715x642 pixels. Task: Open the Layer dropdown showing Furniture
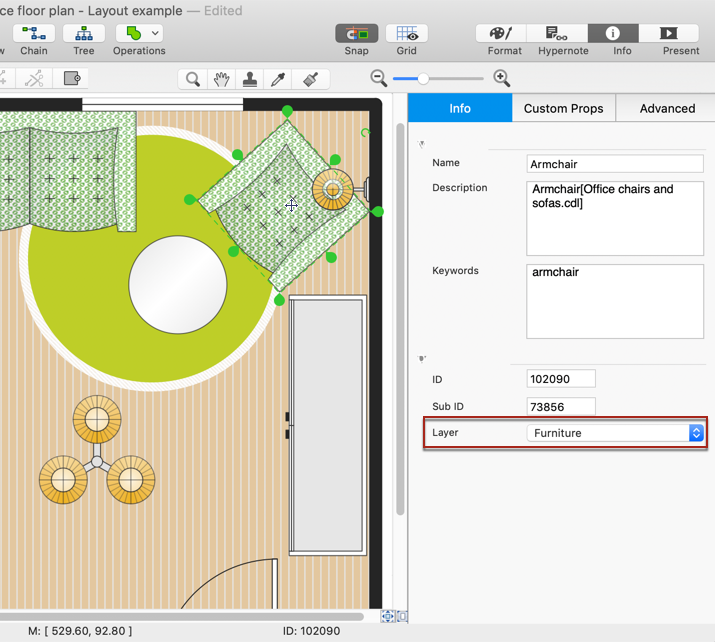point(616,433)
